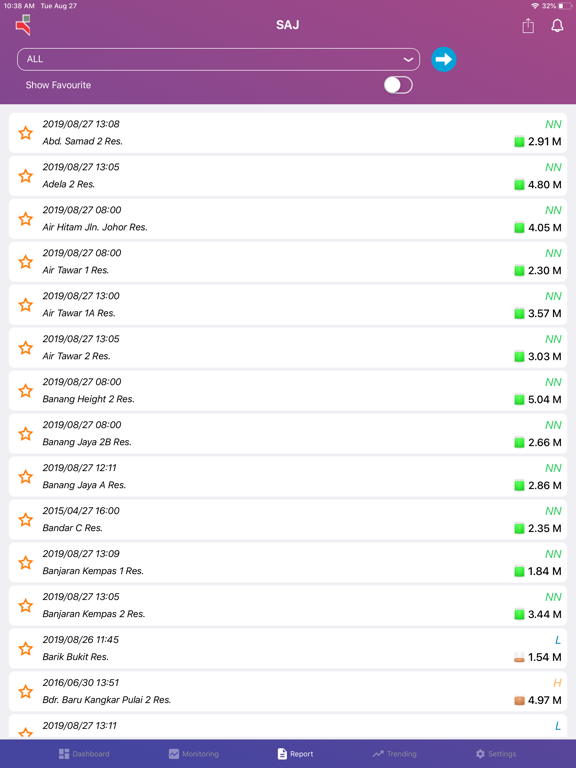The height and width of the screenshot is (768, 576).
Task: Star the Banang Jaya A Res. row
Action: point(25,477)
